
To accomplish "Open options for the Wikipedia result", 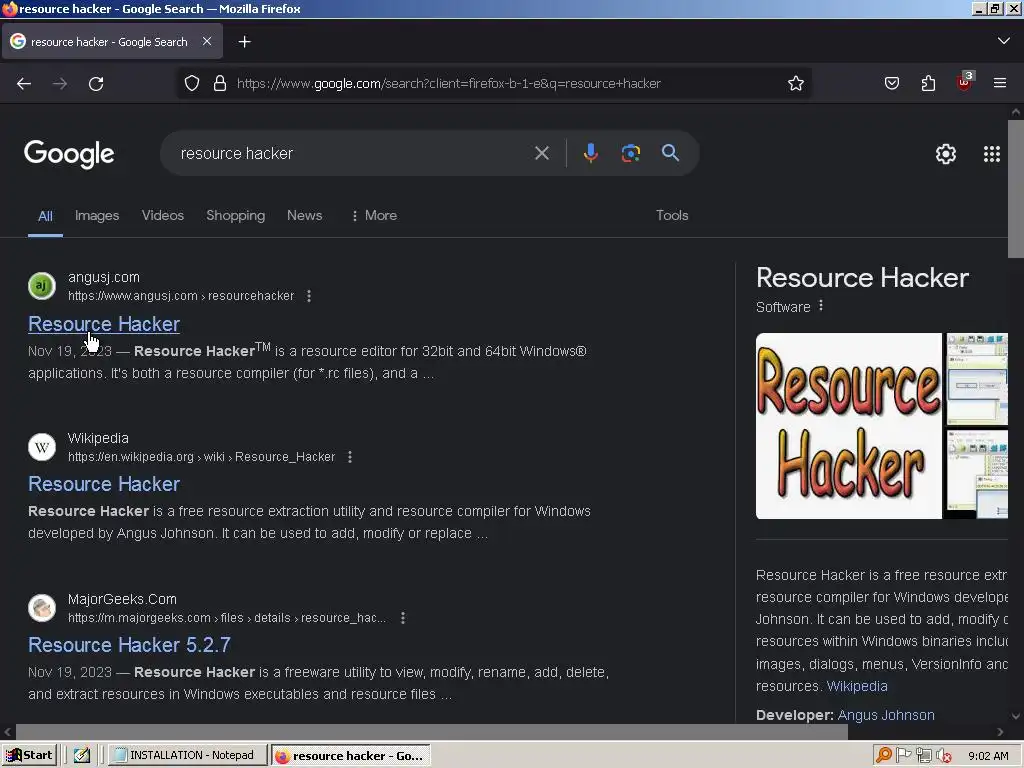I will point(350,457).
